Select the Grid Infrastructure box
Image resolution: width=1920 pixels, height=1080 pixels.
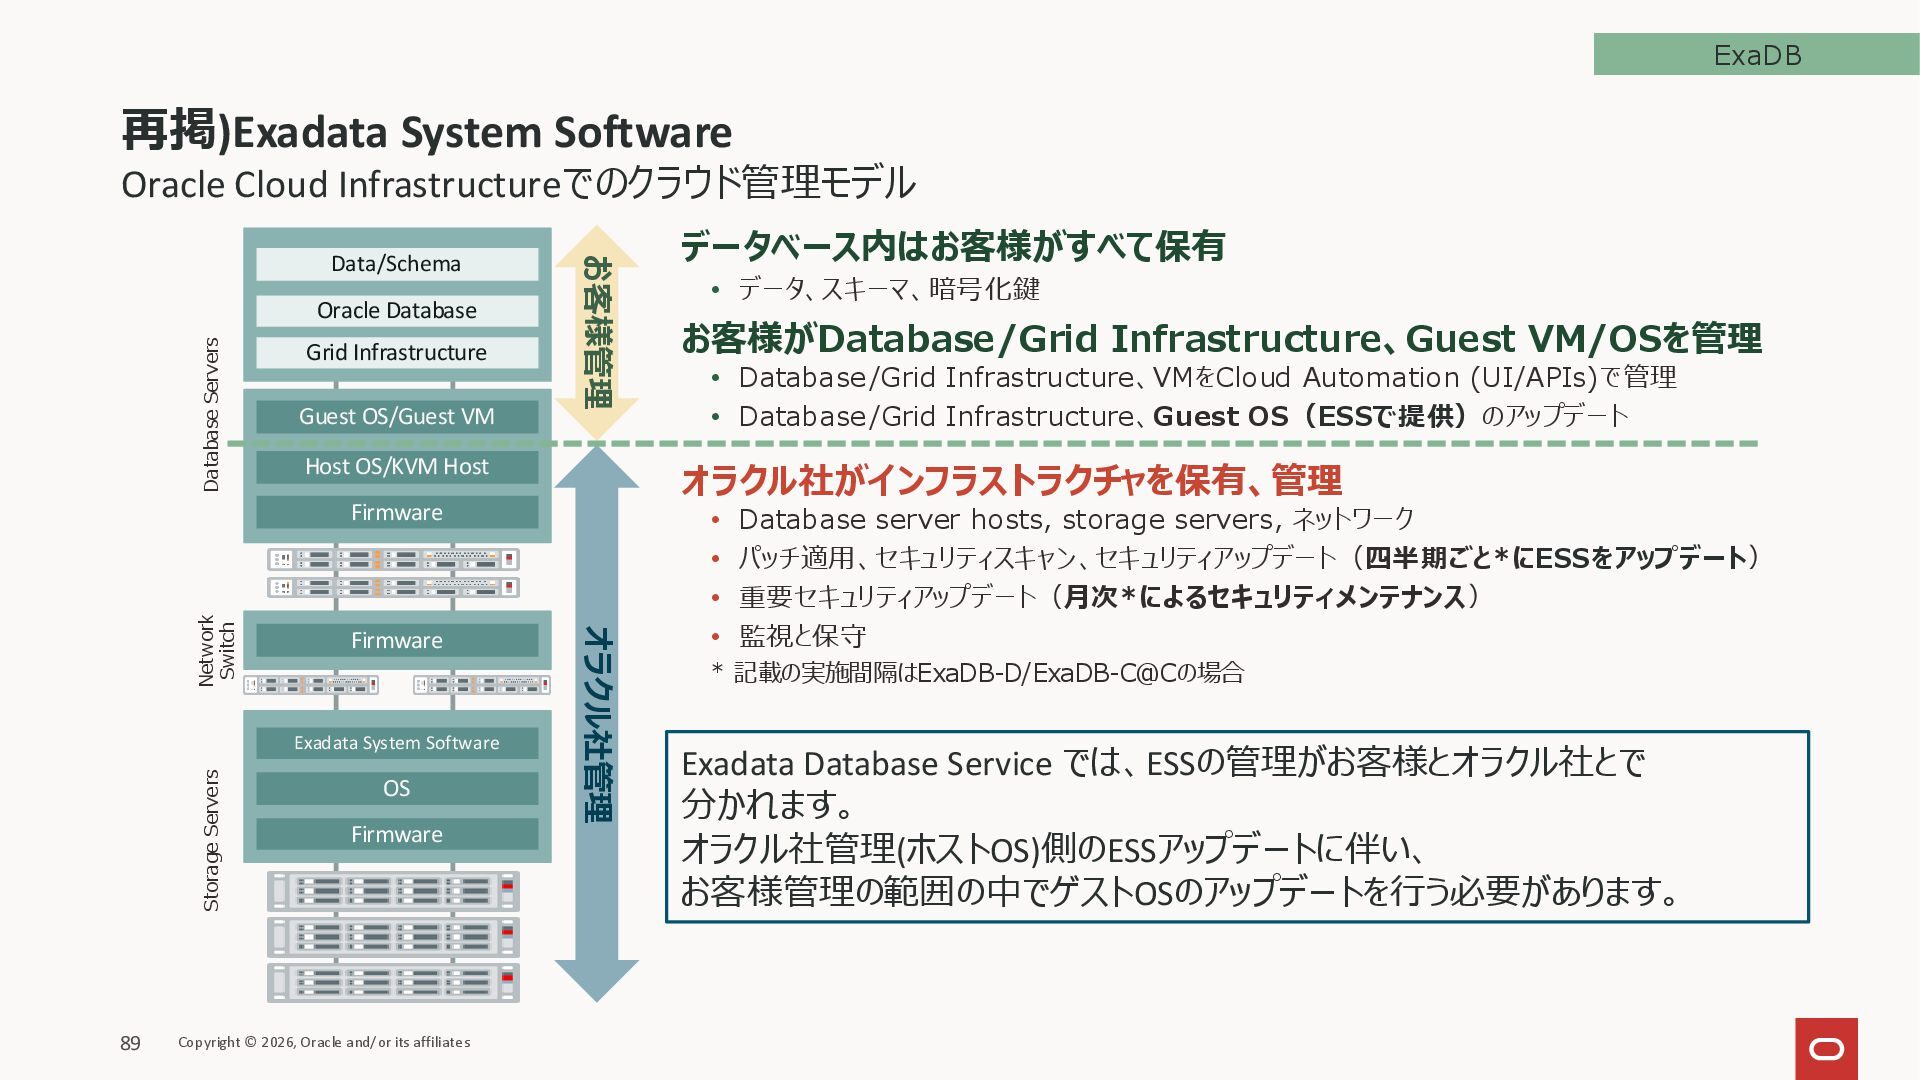pyautogui.click(x=396, y=353)
